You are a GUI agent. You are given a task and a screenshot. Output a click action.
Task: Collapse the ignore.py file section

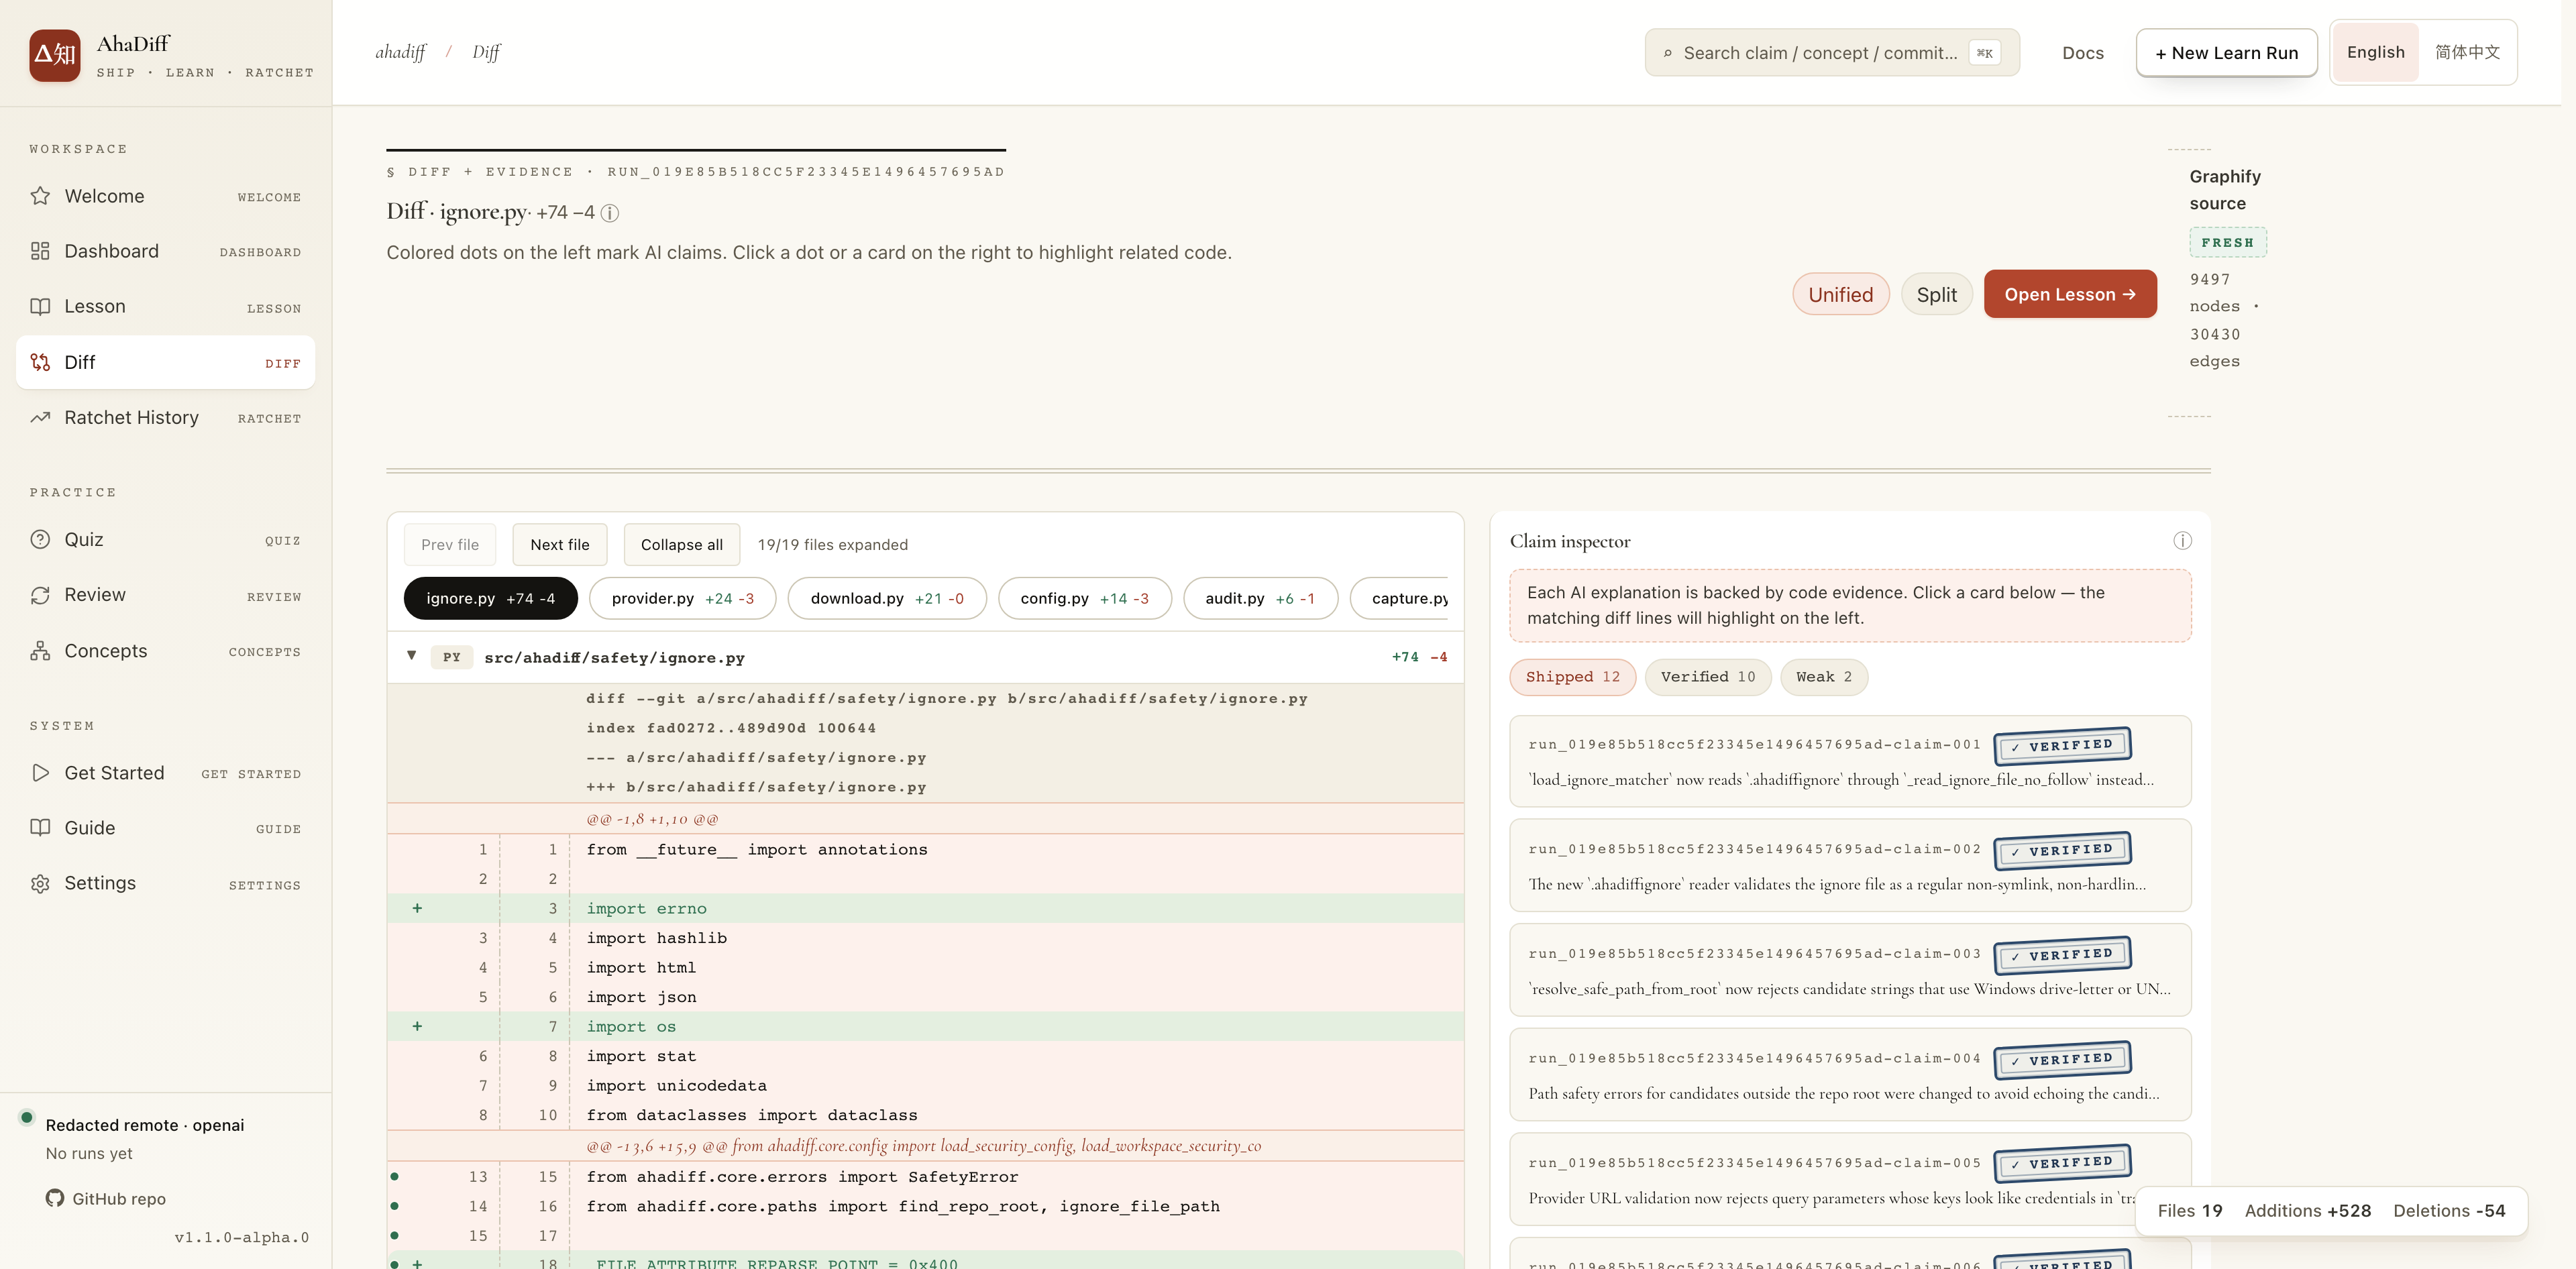tap(411, 656)
